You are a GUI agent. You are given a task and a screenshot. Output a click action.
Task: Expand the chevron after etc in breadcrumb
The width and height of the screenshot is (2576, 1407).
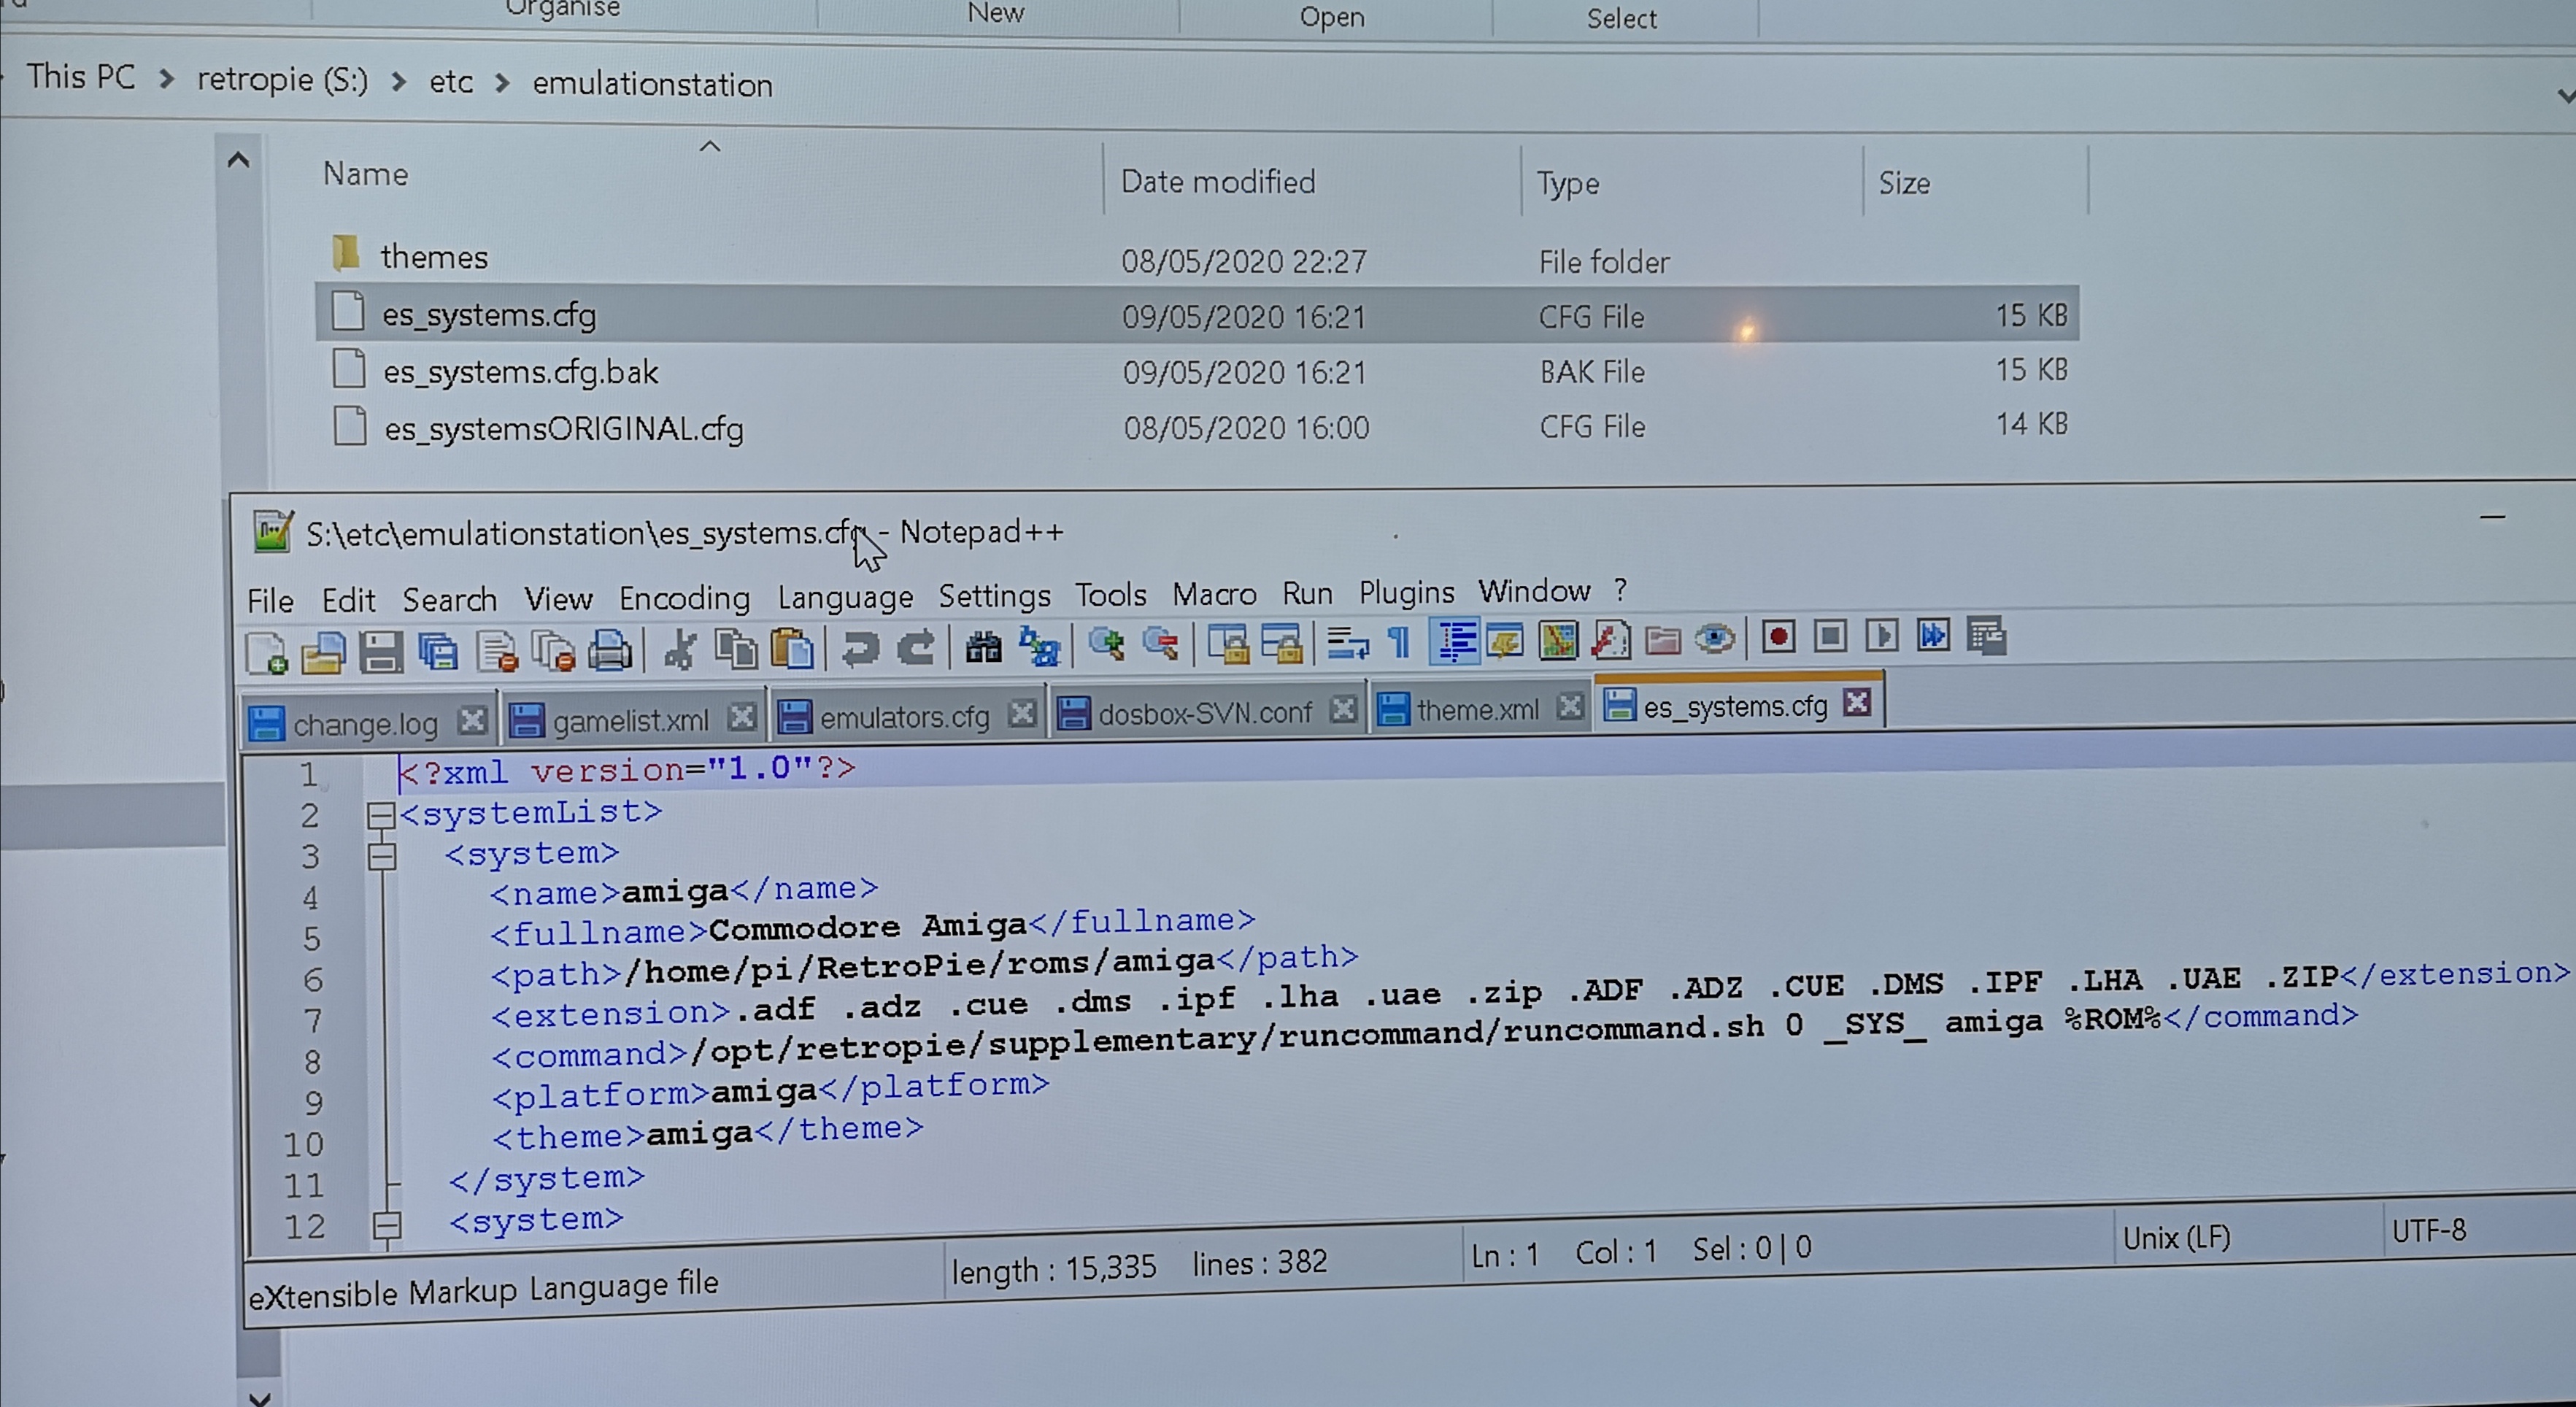click(x=502, y=83)
